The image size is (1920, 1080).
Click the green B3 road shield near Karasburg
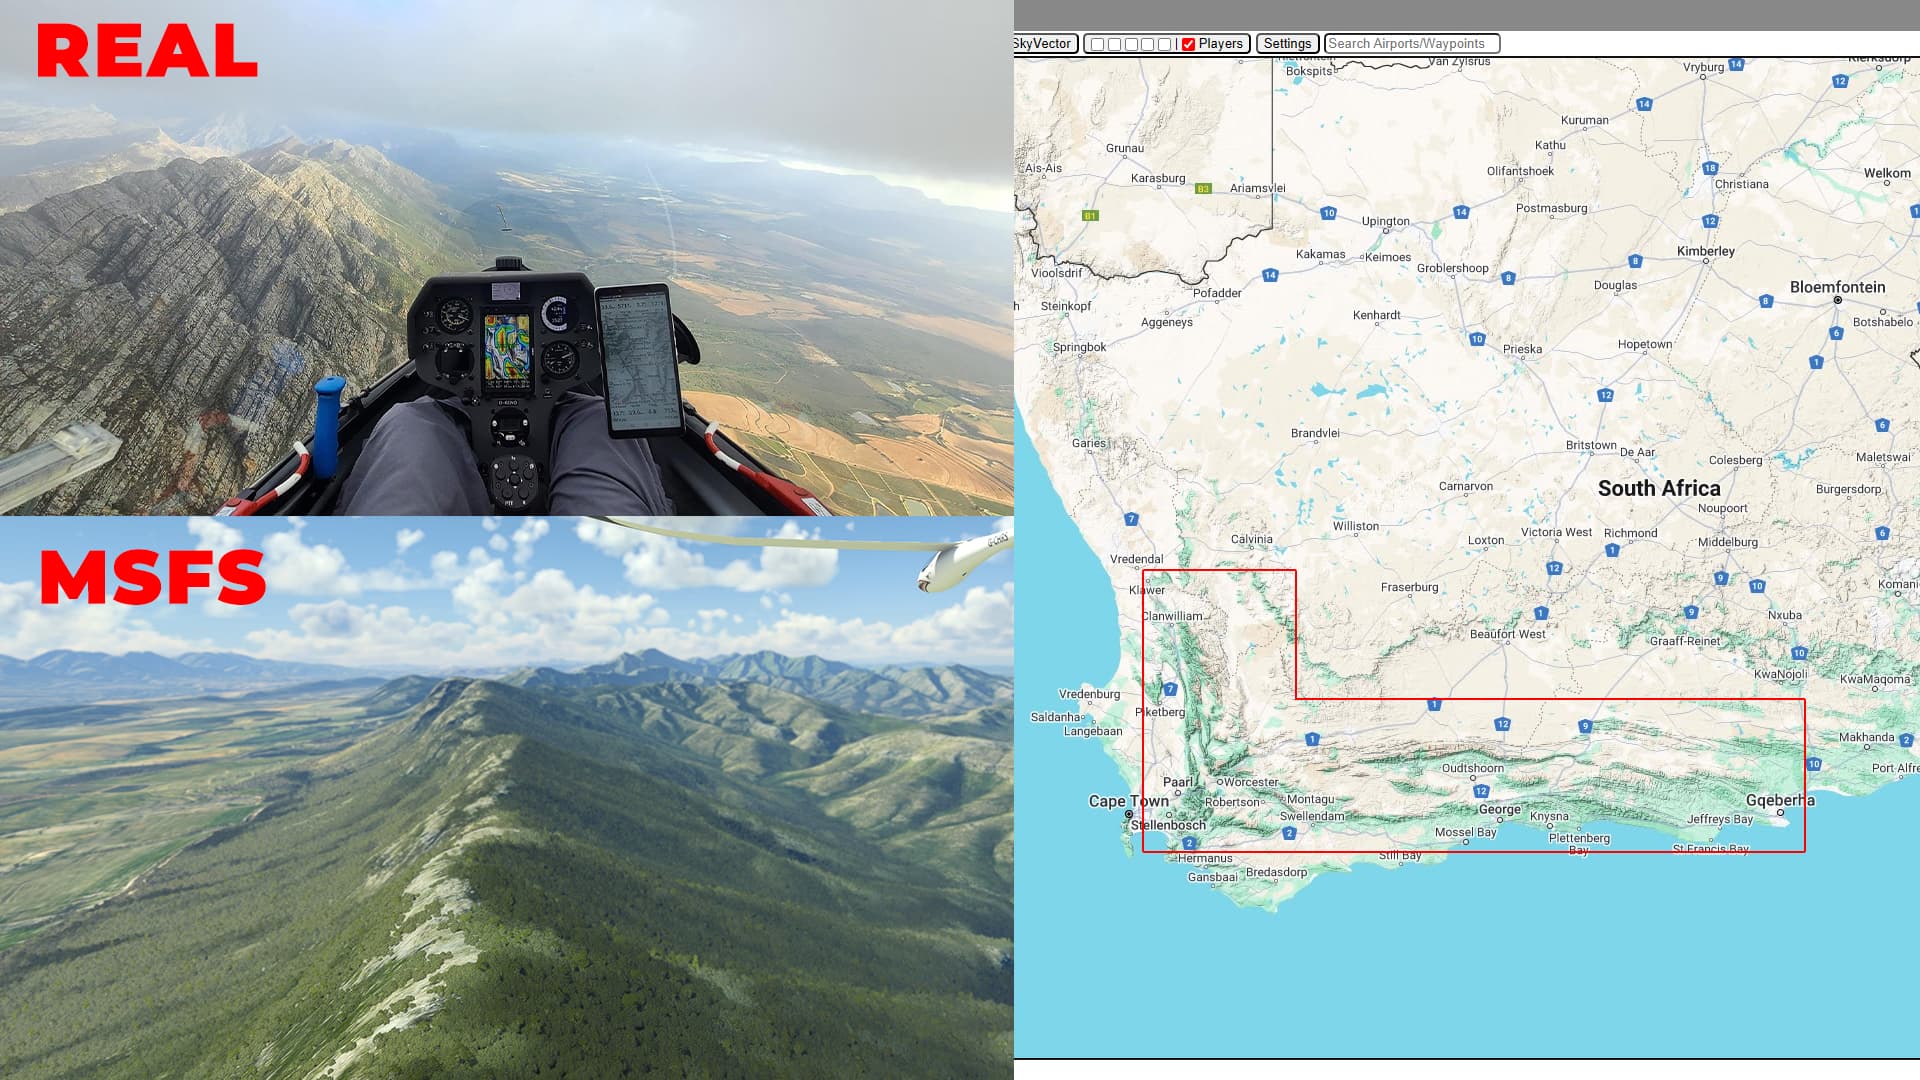(x=1203, y=188)
